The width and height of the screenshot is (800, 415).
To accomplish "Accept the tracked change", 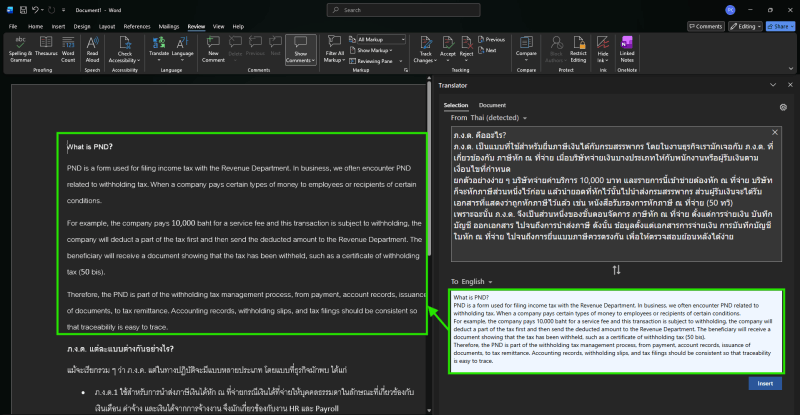I will coord(447,47).
